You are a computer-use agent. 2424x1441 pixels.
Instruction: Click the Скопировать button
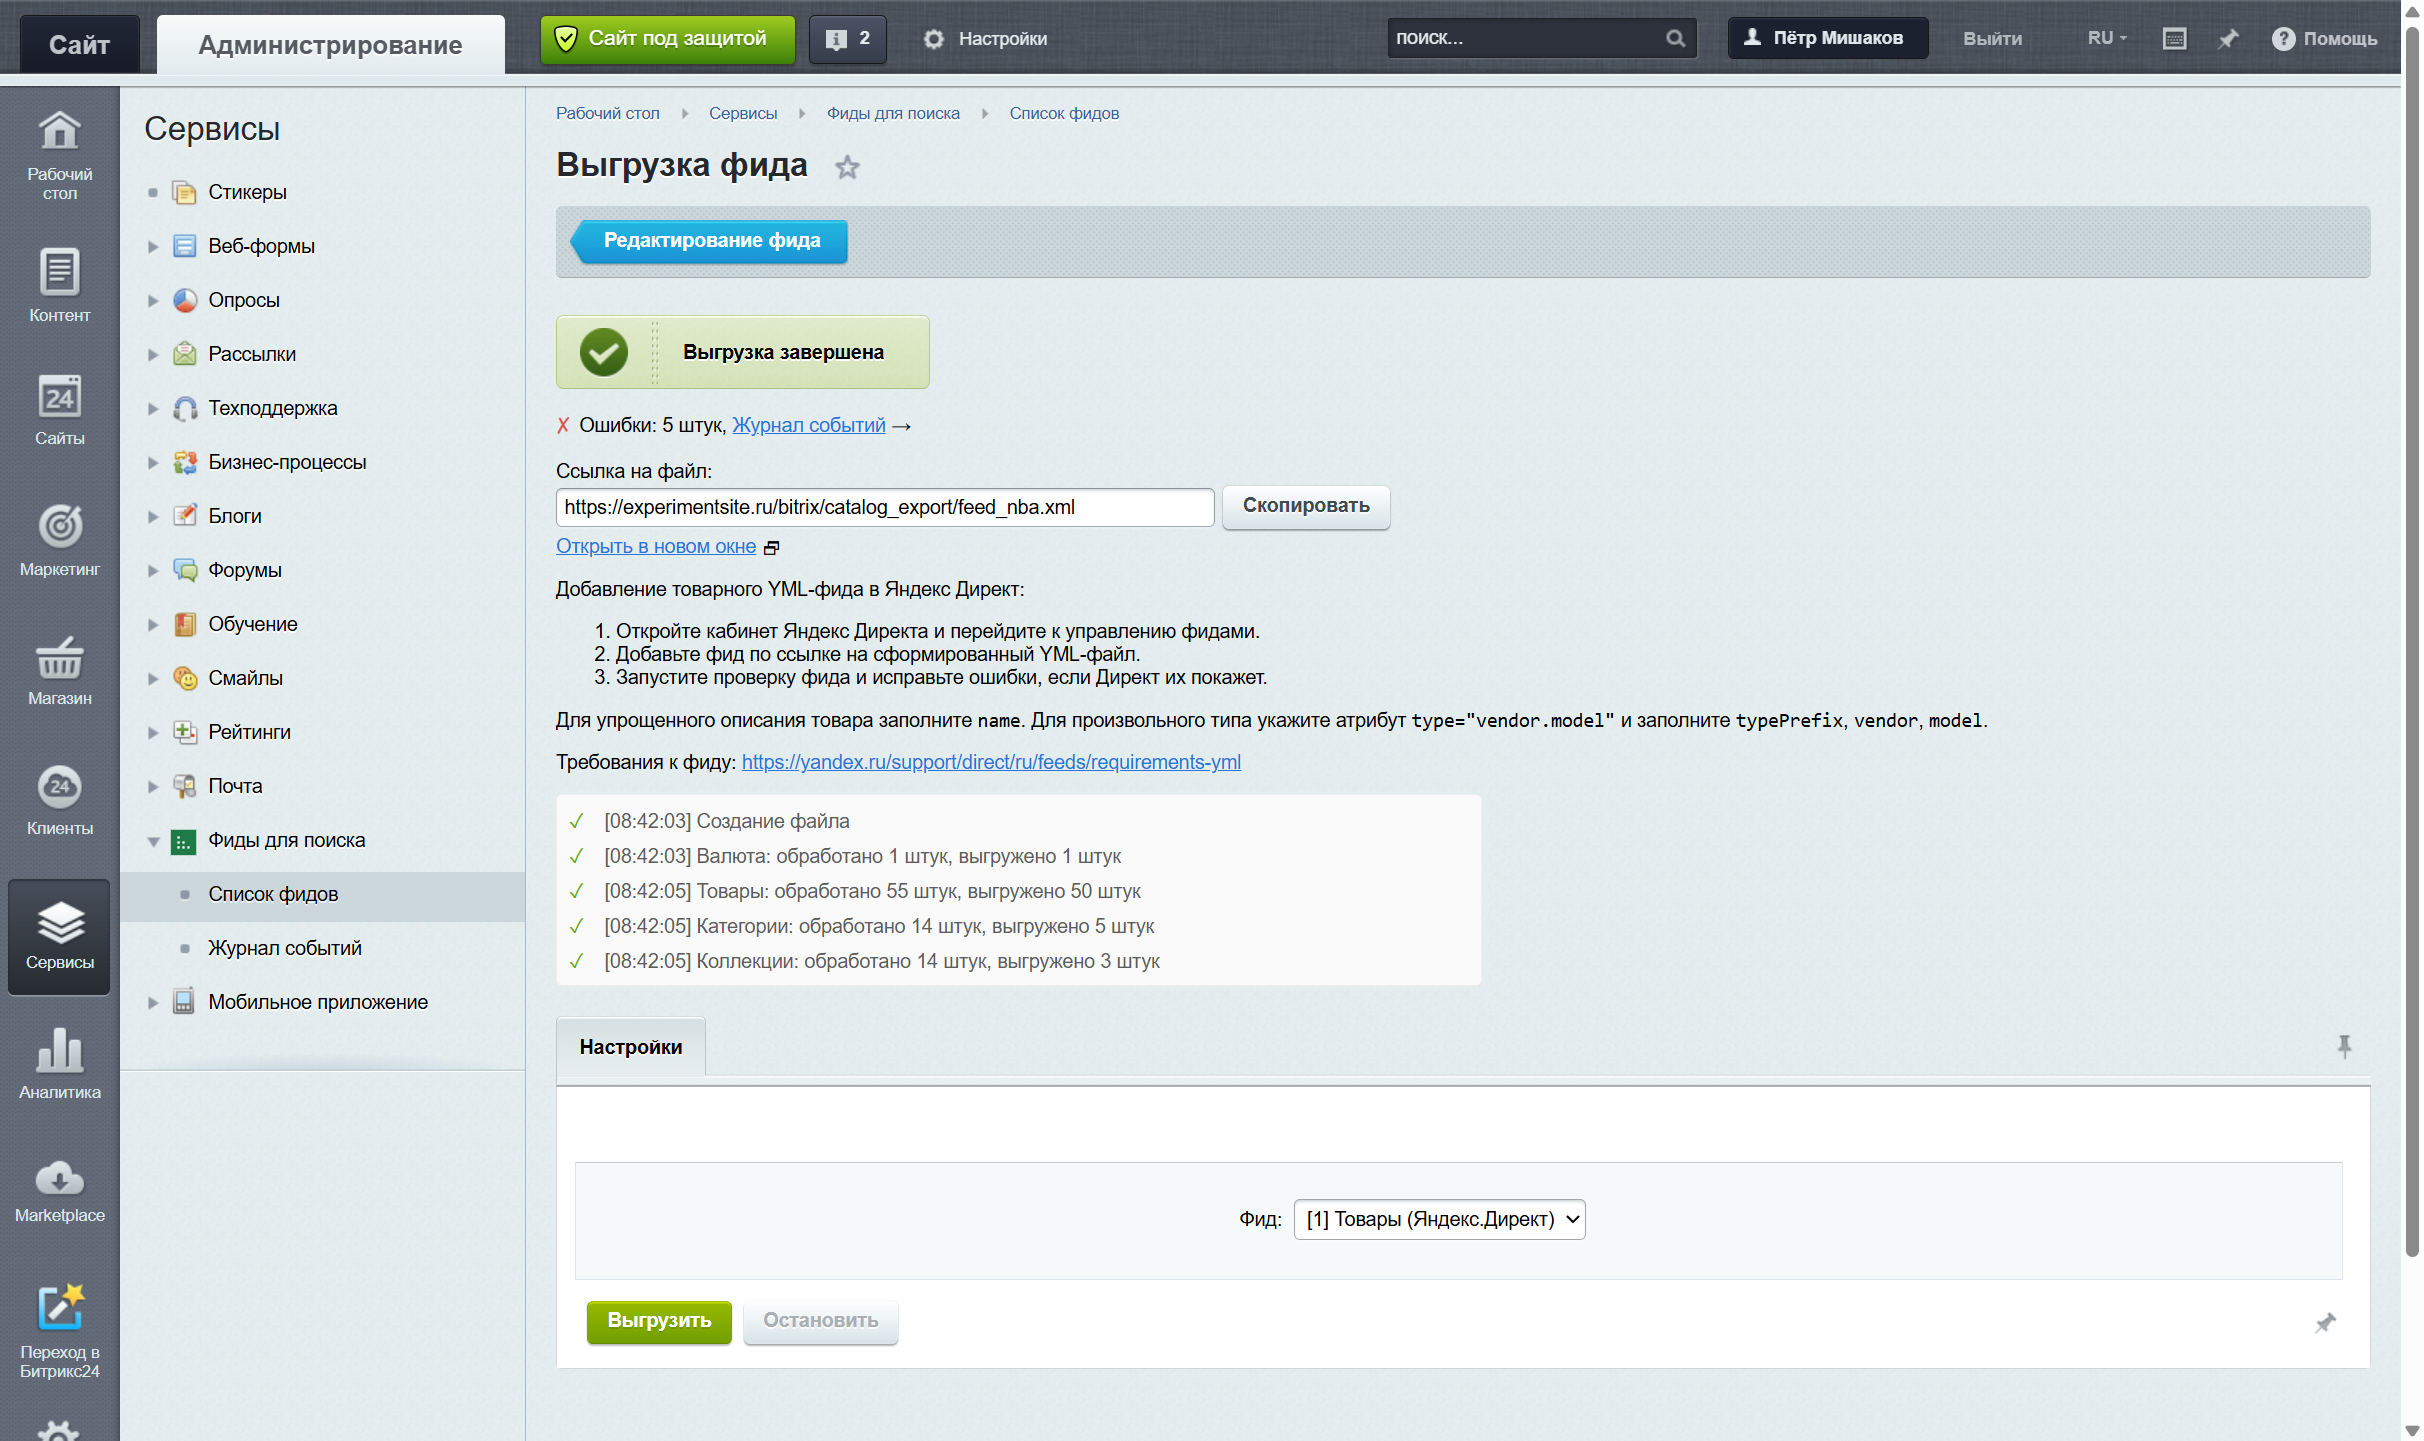[1305, 506]
